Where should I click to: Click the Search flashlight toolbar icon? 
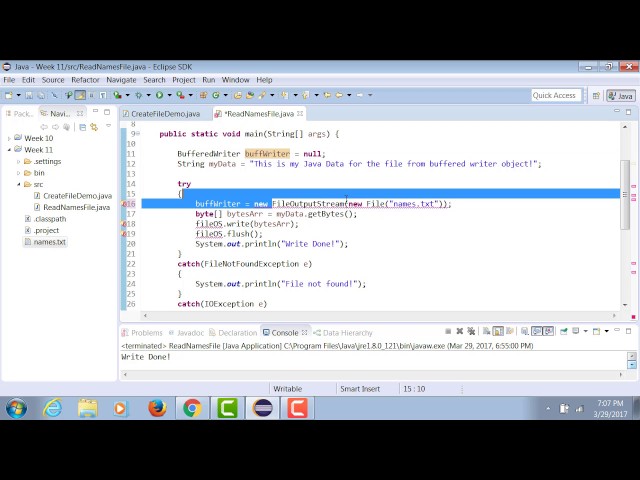click(x=262, y=95)
